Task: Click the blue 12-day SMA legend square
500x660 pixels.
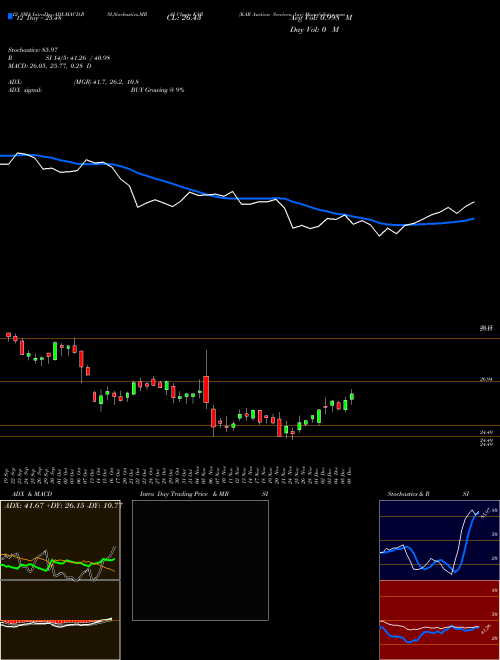Action: pos(10,17)
